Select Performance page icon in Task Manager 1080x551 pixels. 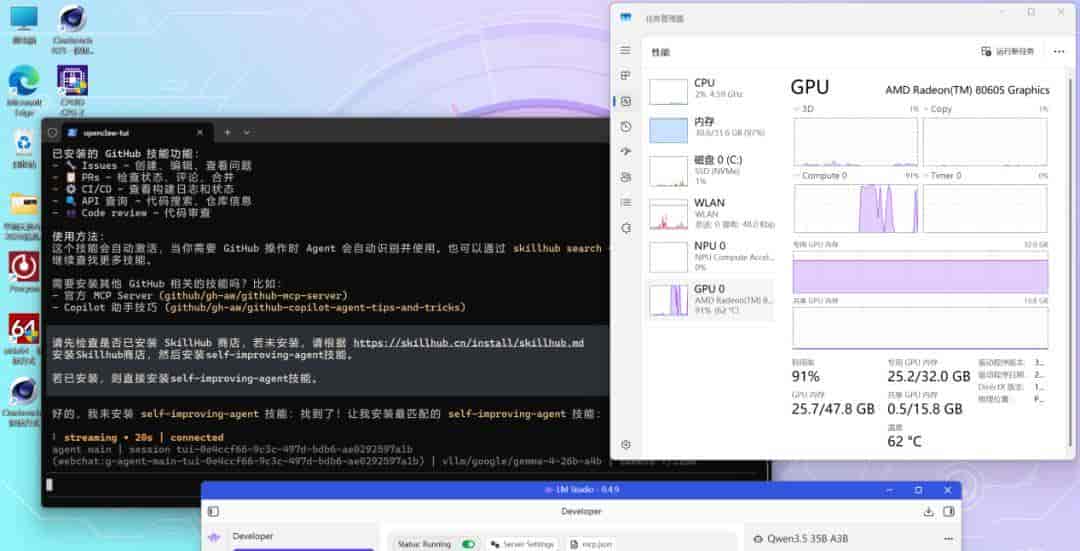coord(625,101)
